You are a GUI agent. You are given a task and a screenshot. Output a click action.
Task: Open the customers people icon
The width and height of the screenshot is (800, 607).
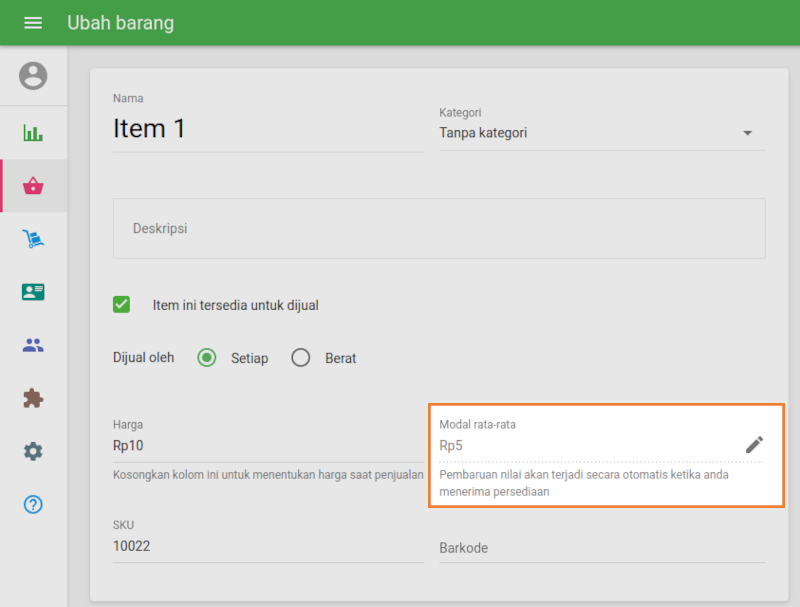pos(33,345)
